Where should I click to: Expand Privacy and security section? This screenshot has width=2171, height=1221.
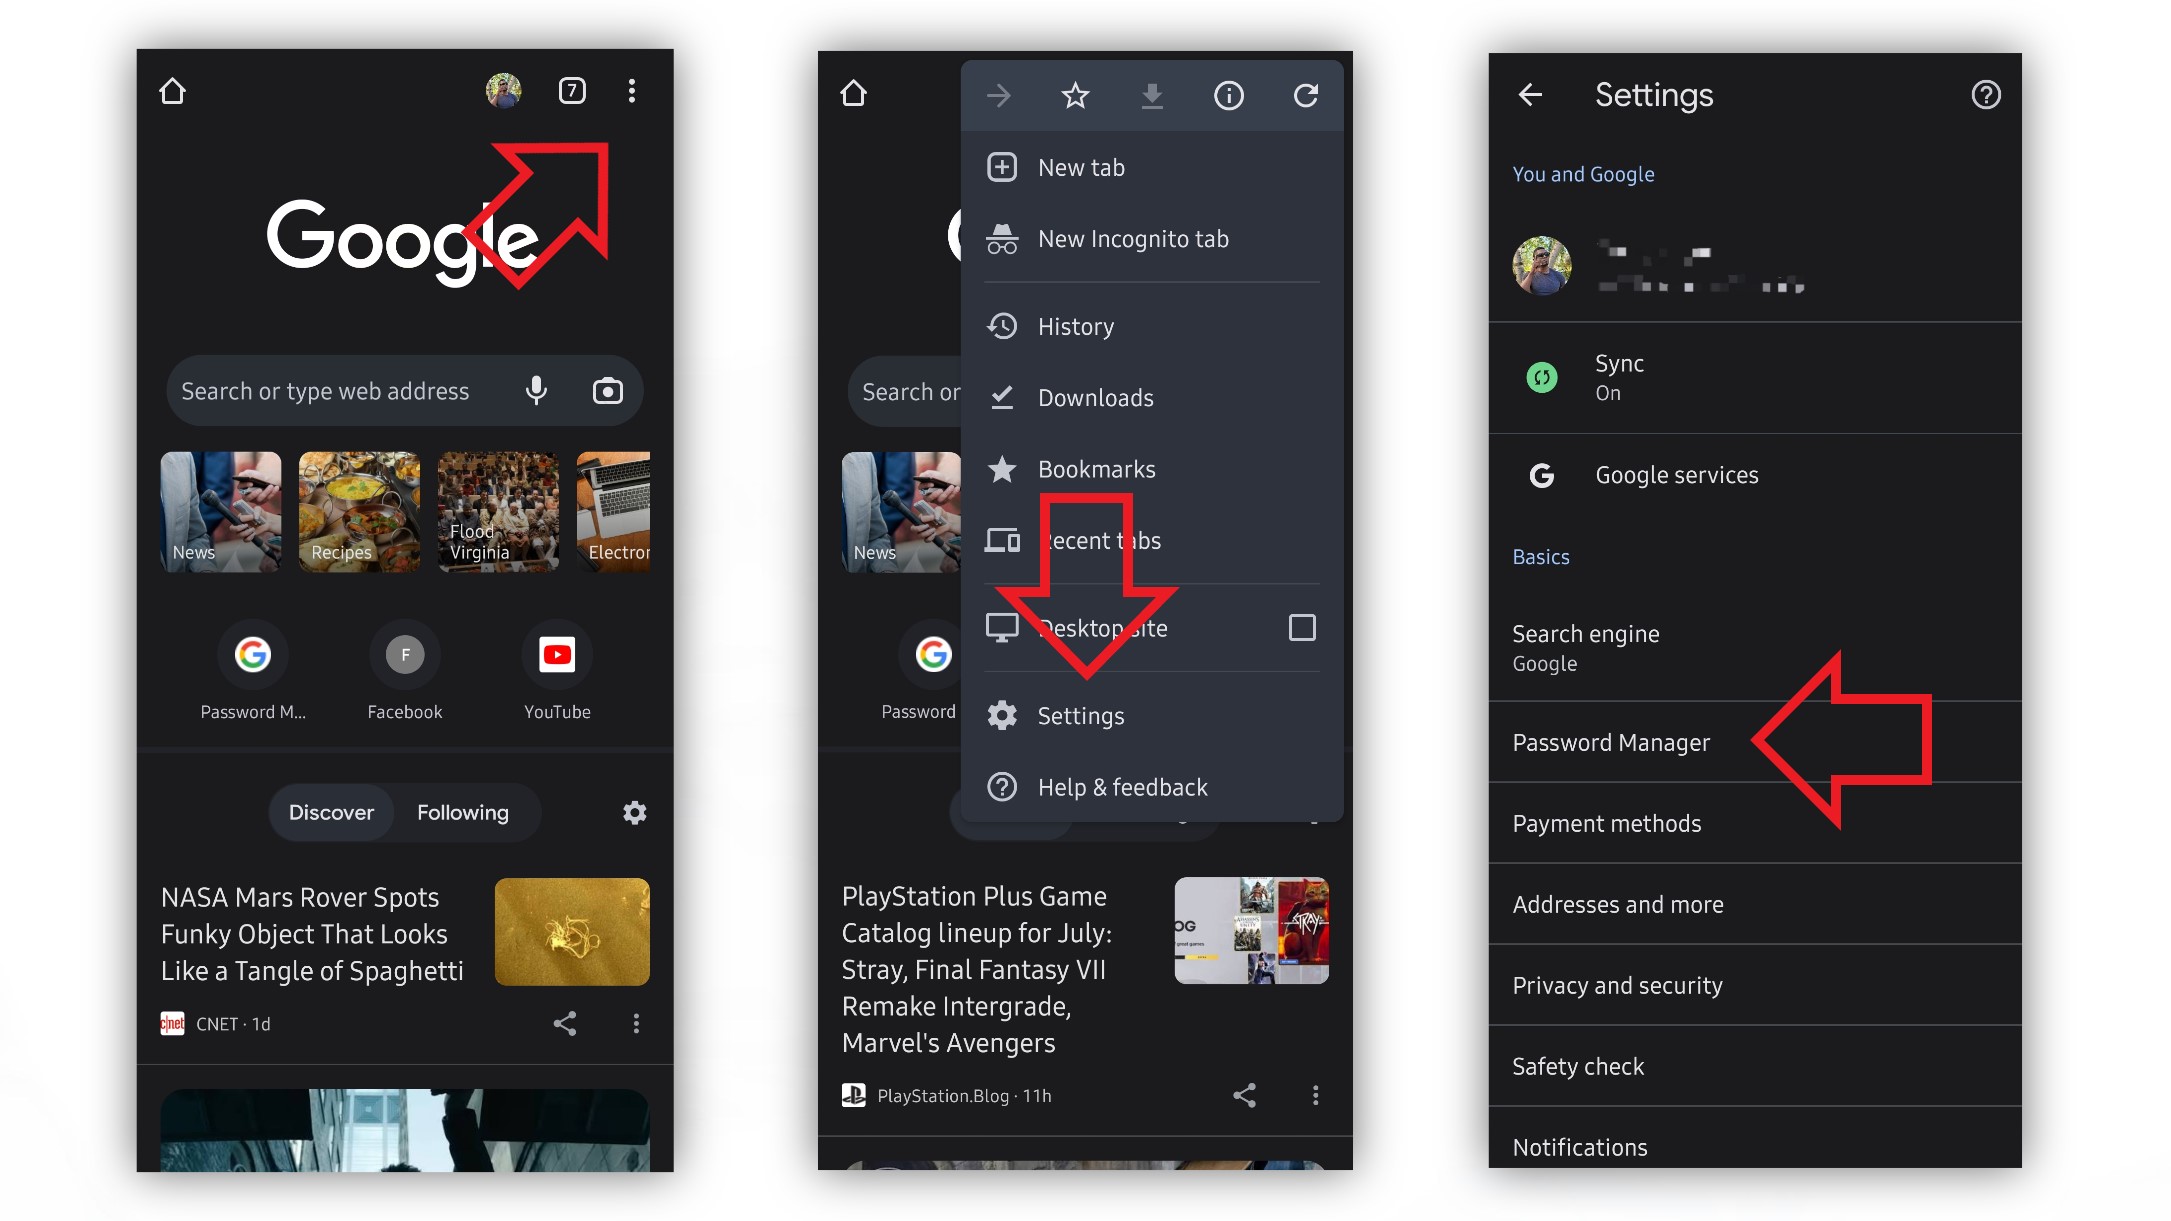pos(1616,985)
